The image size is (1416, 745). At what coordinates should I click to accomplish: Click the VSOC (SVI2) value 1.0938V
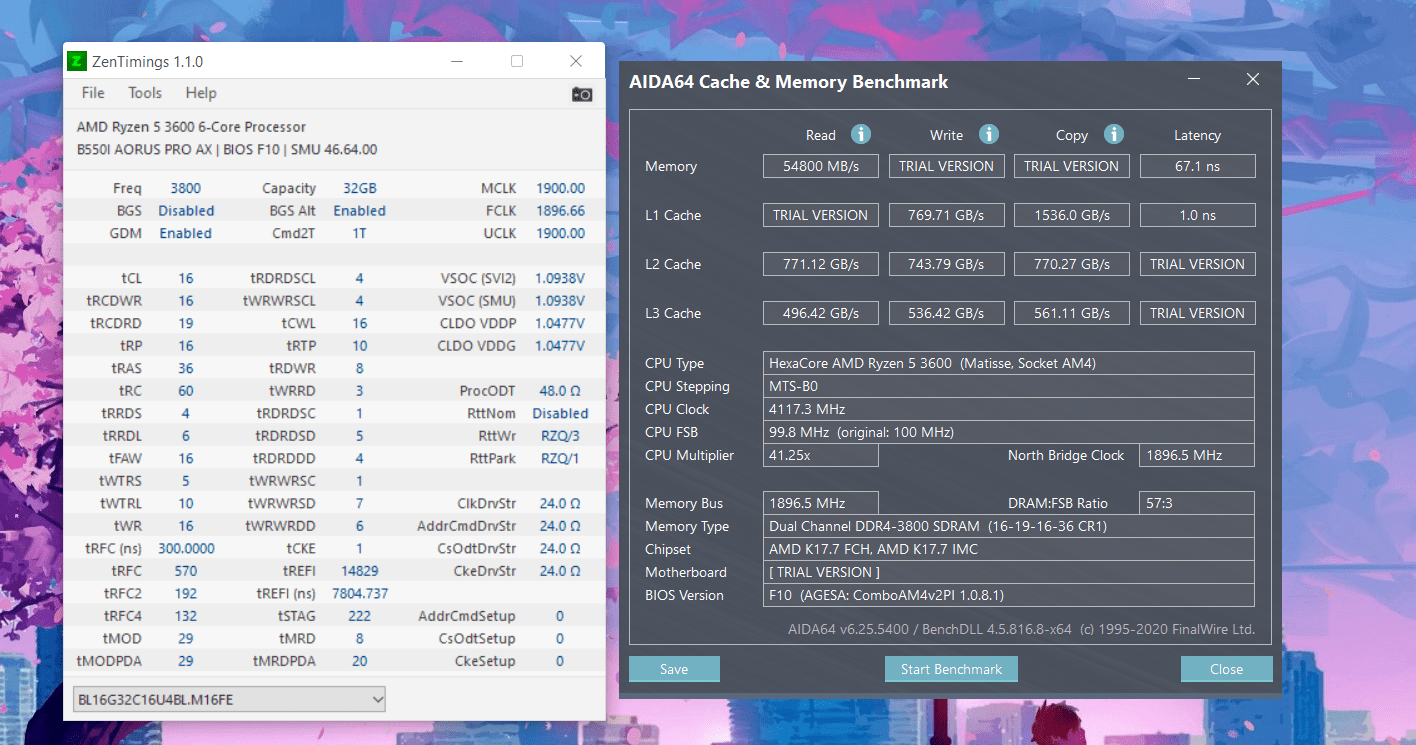[x=560, y=278]
